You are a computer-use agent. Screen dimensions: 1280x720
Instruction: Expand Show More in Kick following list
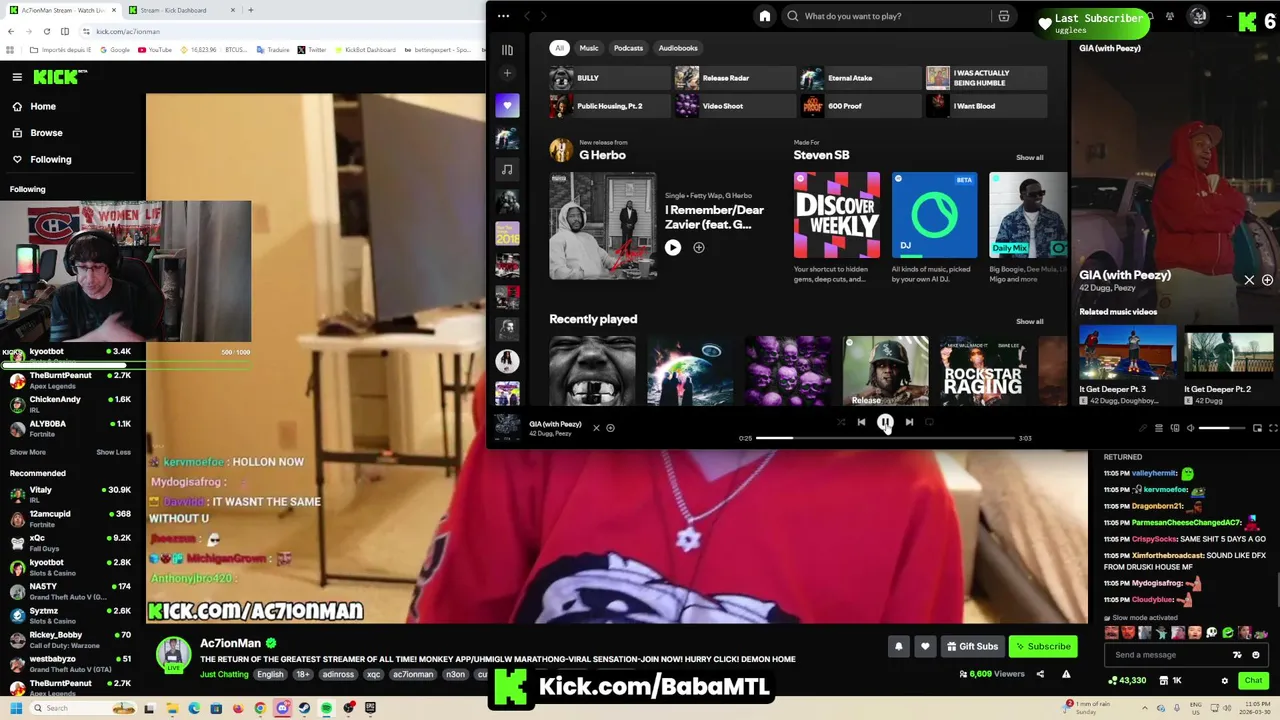coord(28,452)
